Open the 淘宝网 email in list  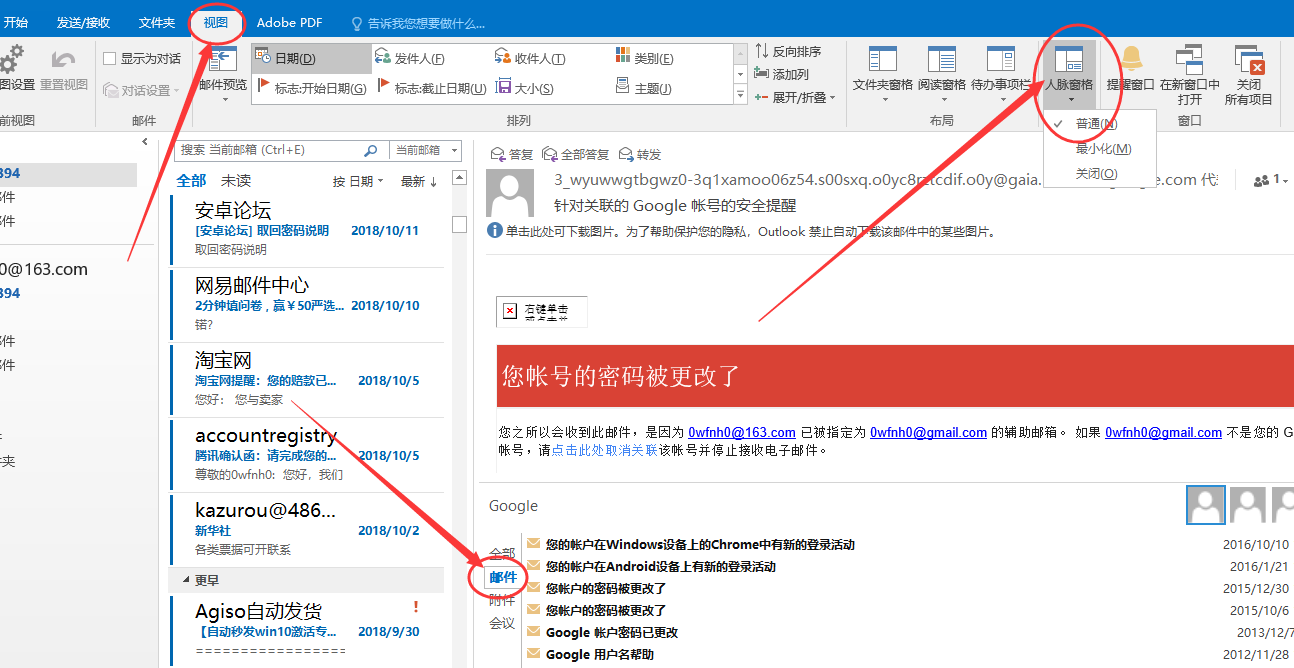tap(307, 379)
